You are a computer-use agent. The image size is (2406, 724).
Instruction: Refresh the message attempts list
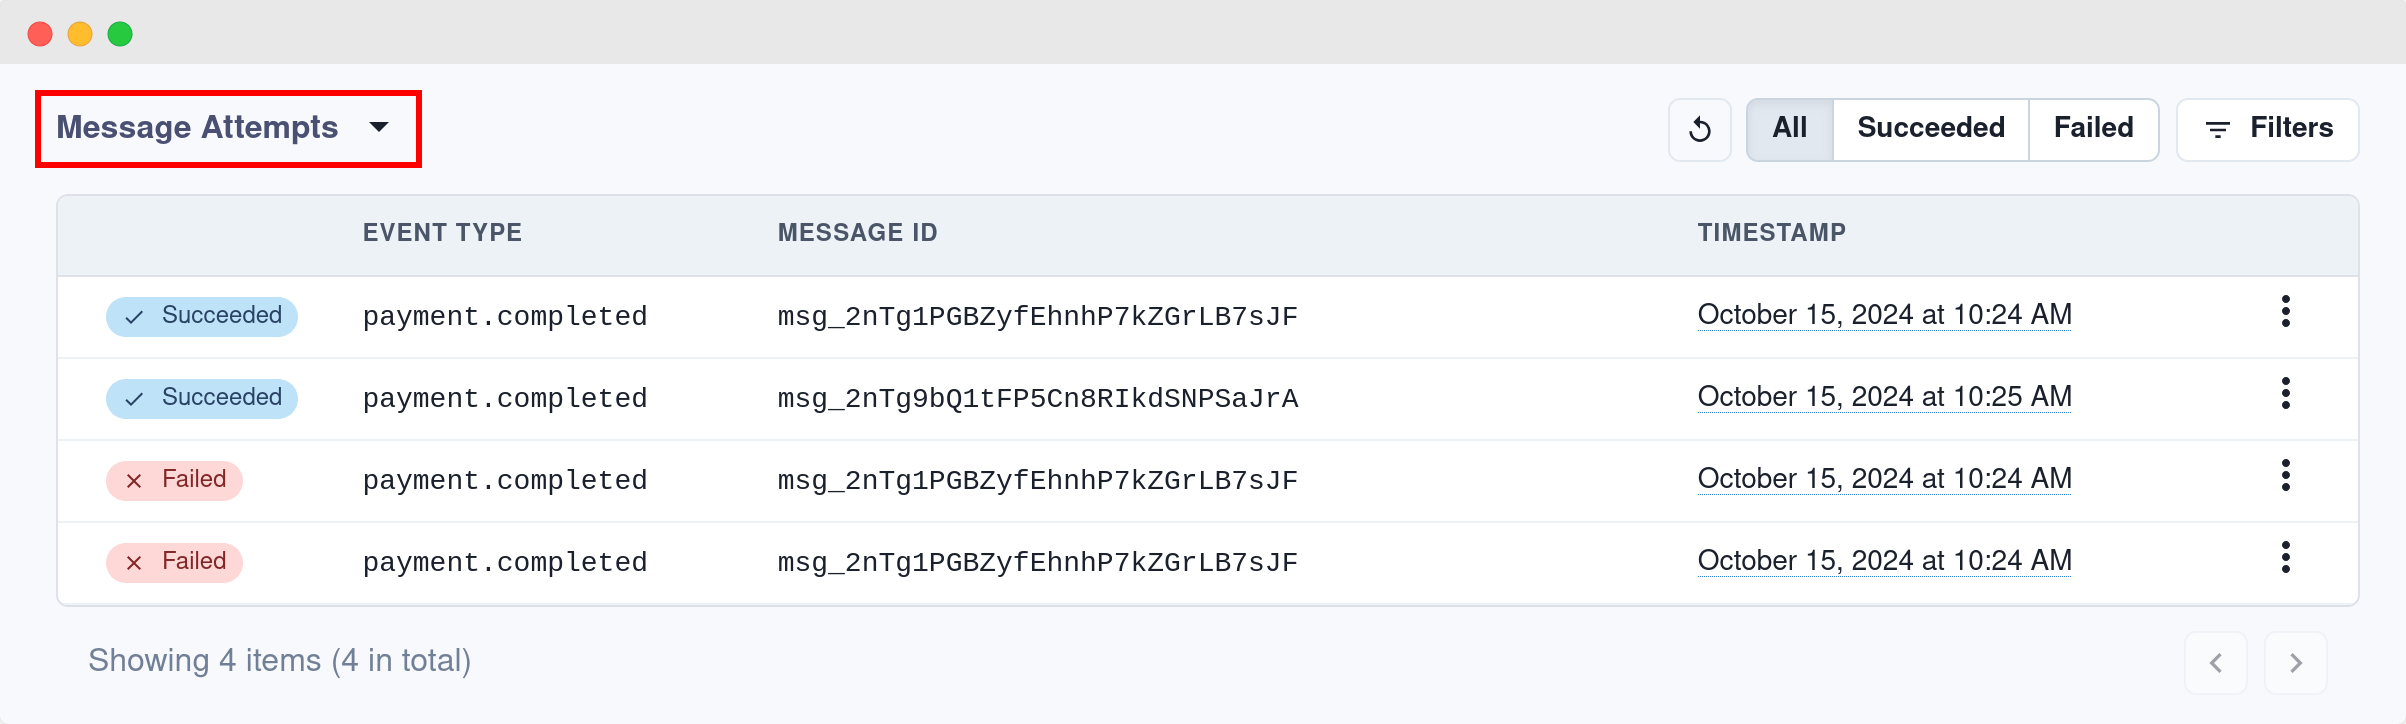coord(1700,129)
